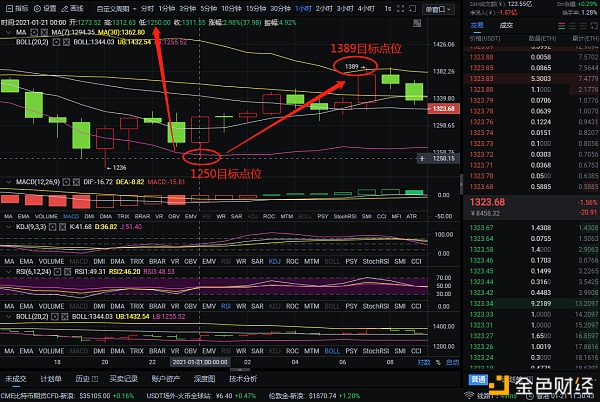The width and height of the screenshot is (600, 402).
Task: Show both asks and bids in order book
Action: click(561, 26)
